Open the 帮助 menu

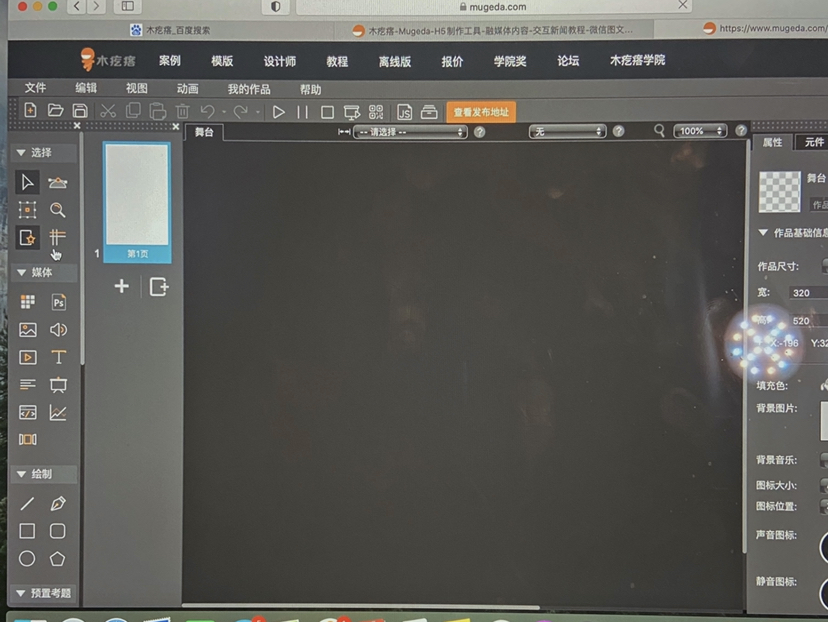point(310,90)
